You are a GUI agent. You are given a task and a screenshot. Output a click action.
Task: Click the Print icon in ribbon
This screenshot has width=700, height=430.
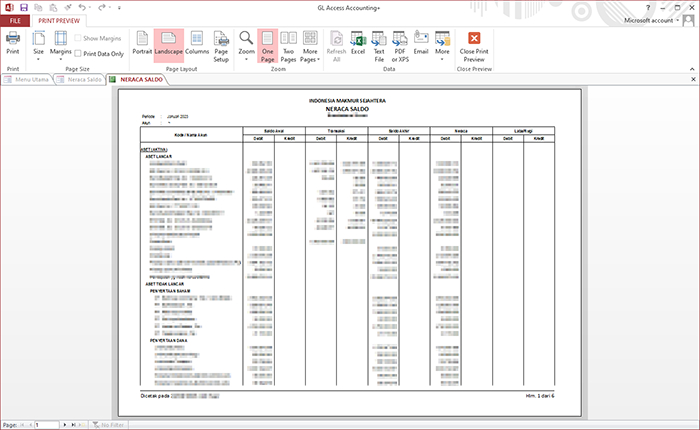[x=13, y=43]
